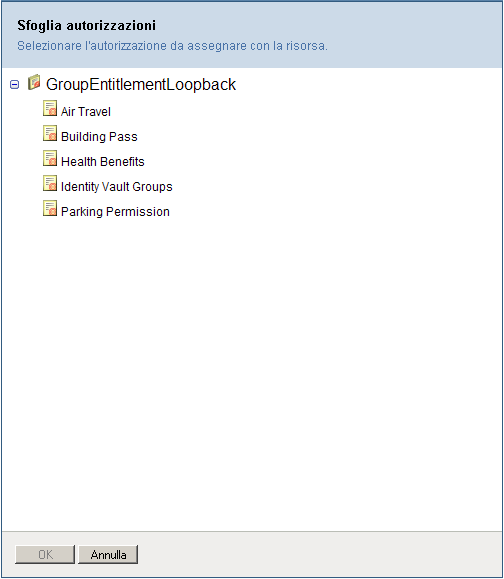Select Identity Vault Groups entitlement

coord(117,187)
